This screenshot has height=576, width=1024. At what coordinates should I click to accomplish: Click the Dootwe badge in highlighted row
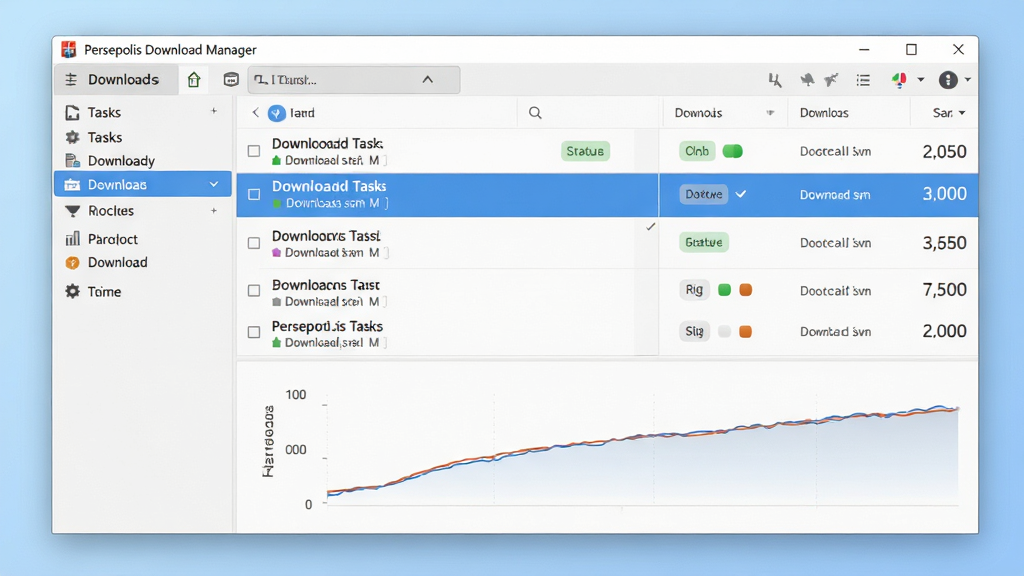(703, 194)
